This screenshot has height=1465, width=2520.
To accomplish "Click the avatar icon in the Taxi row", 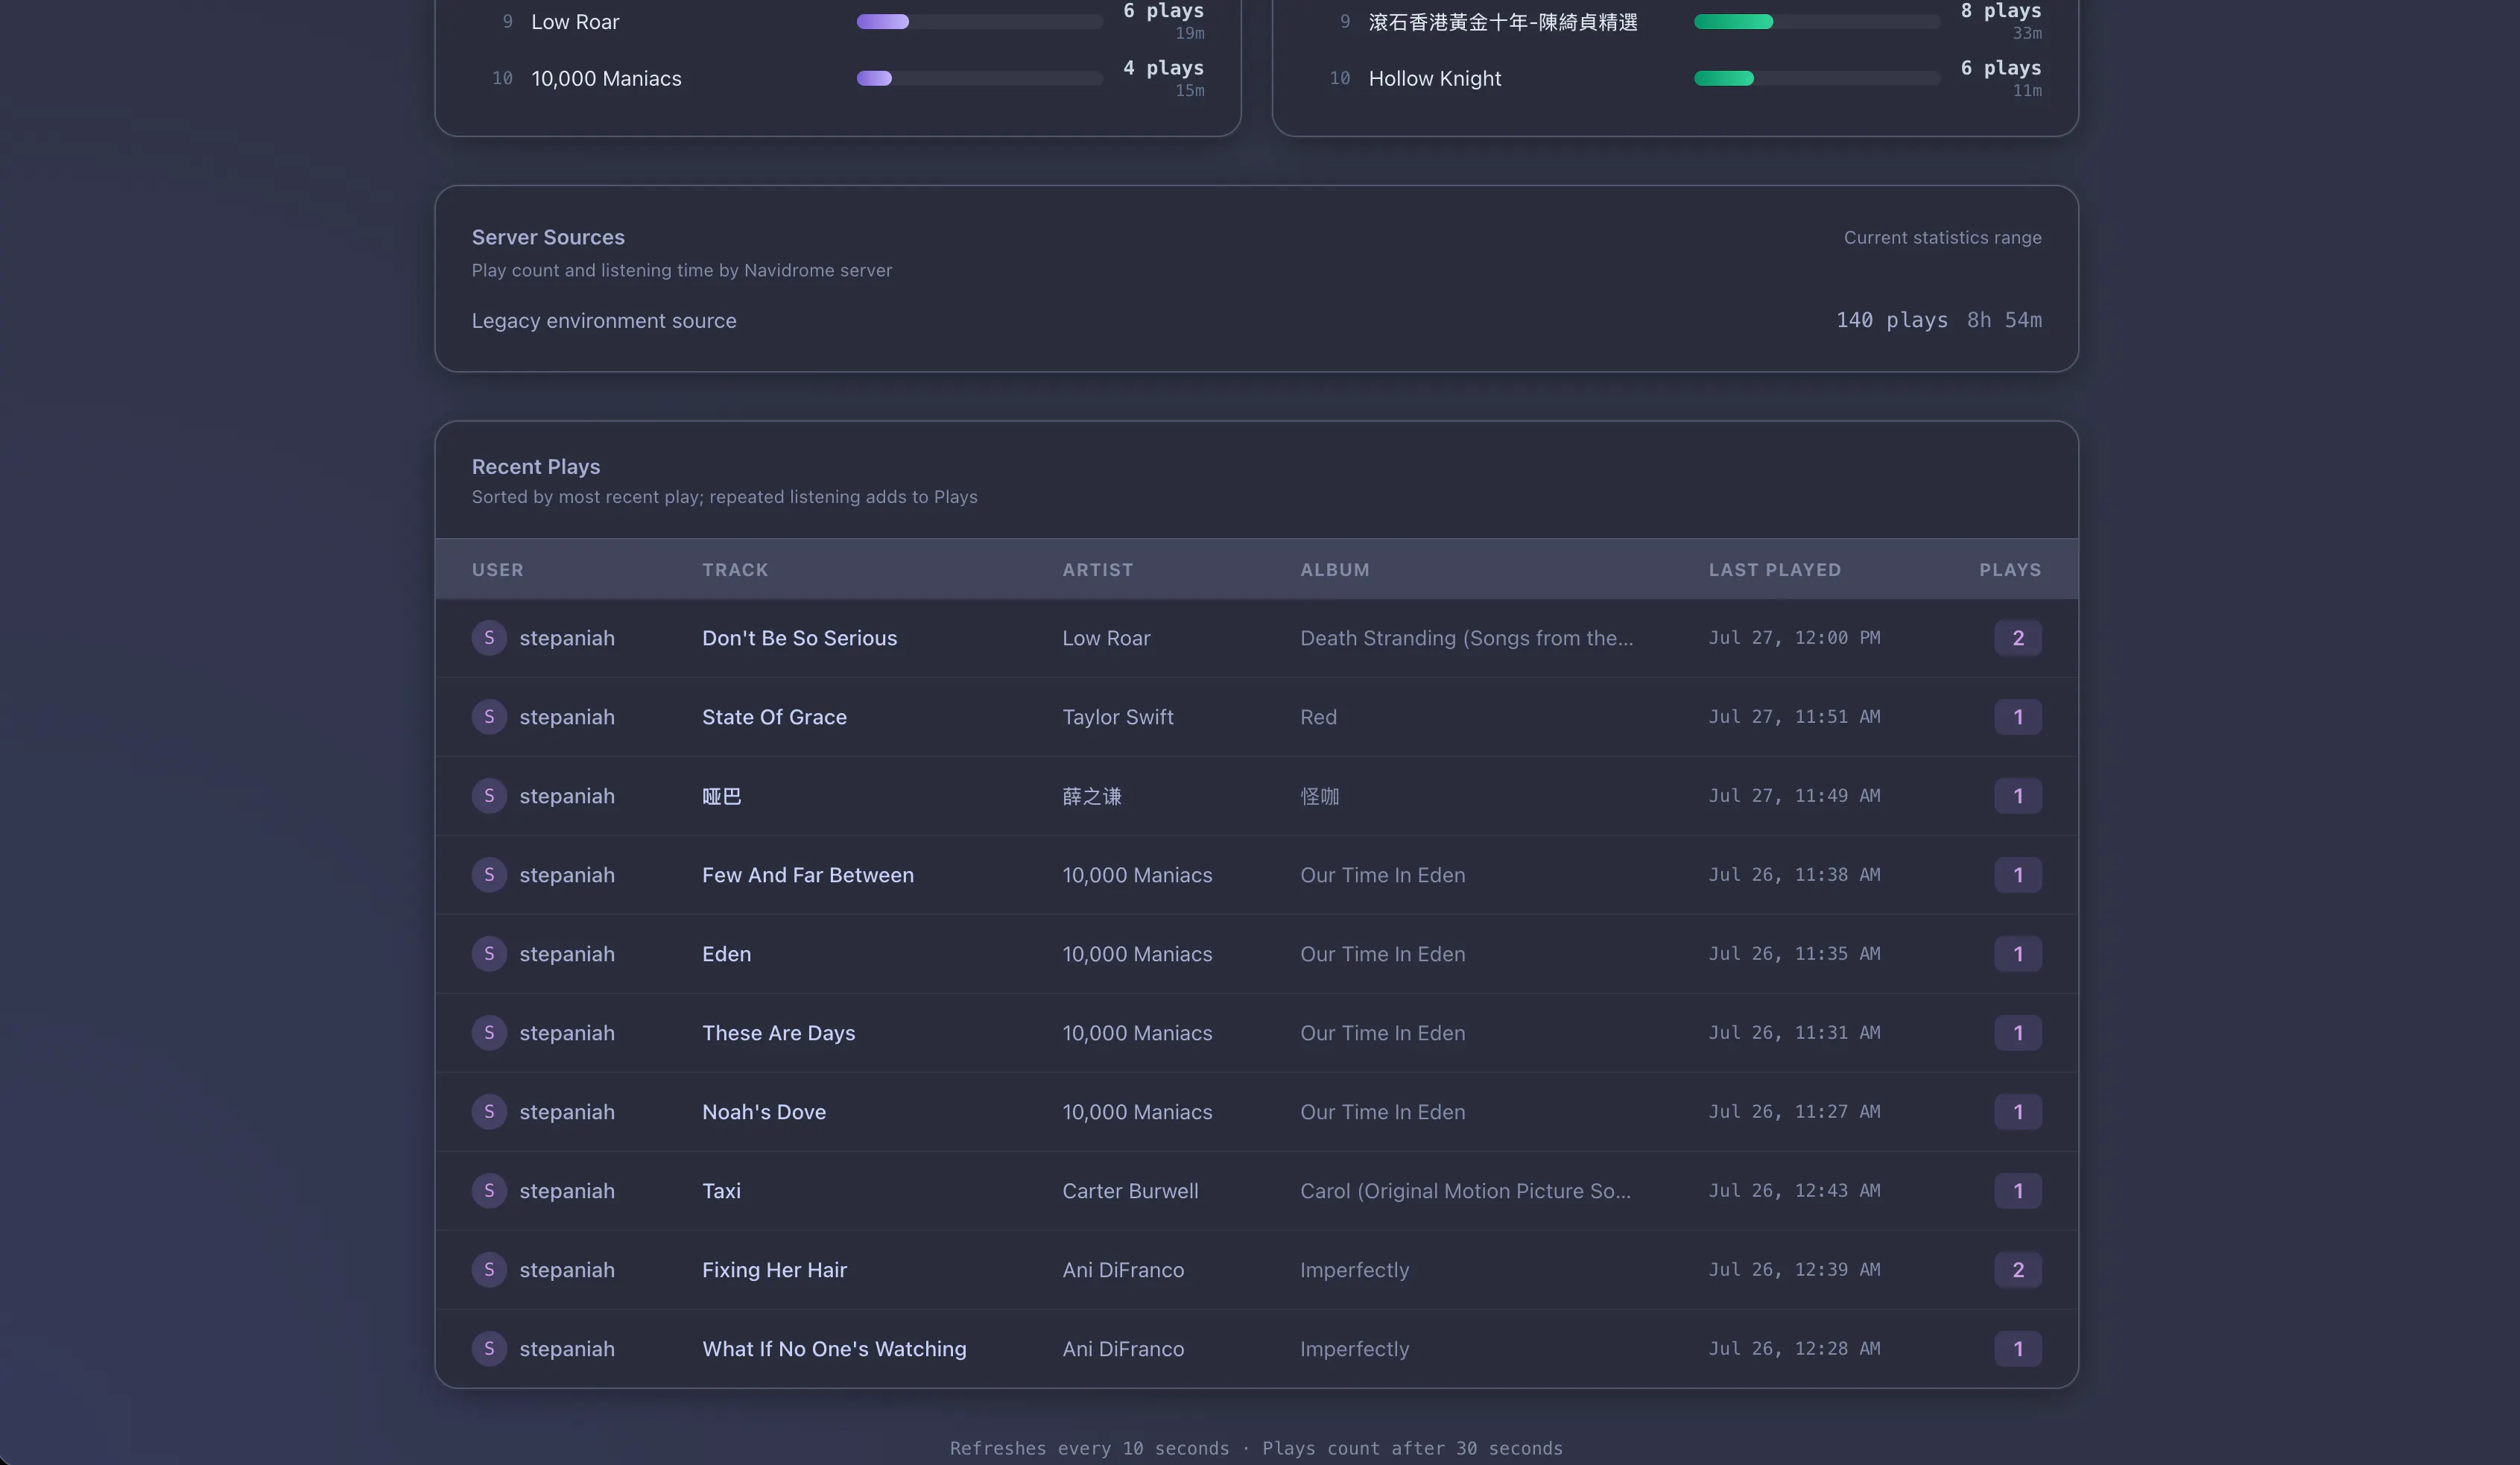I will 489,1191.
